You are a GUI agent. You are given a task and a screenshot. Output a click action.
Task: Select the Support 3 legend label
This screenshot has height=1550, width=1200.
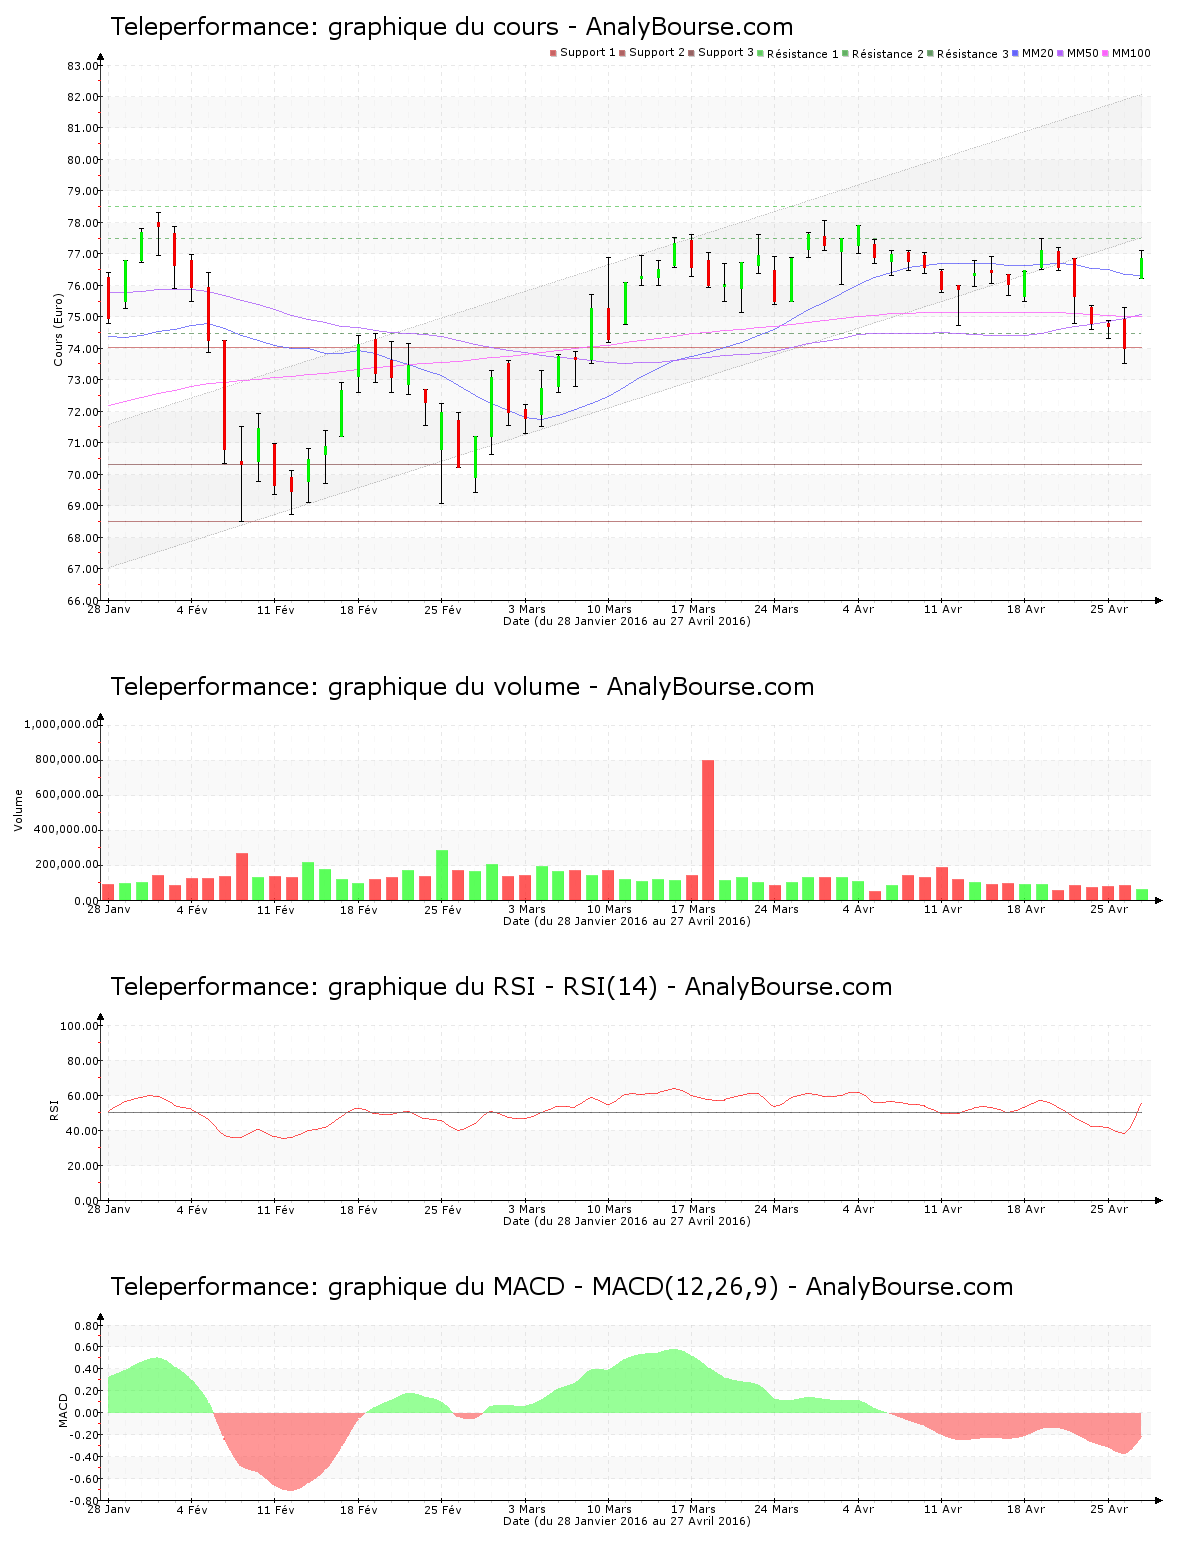[726, 53]
